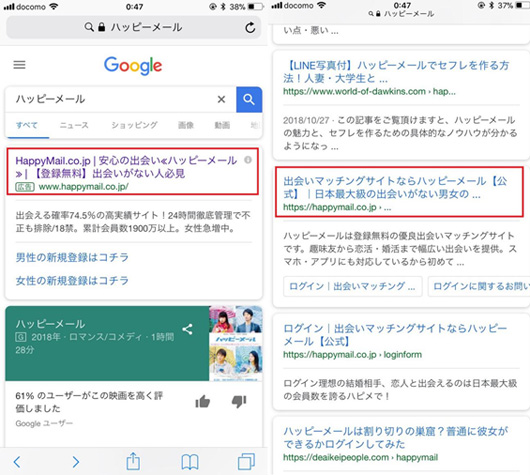Tap the left Safari address bar
The height and width of the screenshot is (475, 530).
pos(134,27)
